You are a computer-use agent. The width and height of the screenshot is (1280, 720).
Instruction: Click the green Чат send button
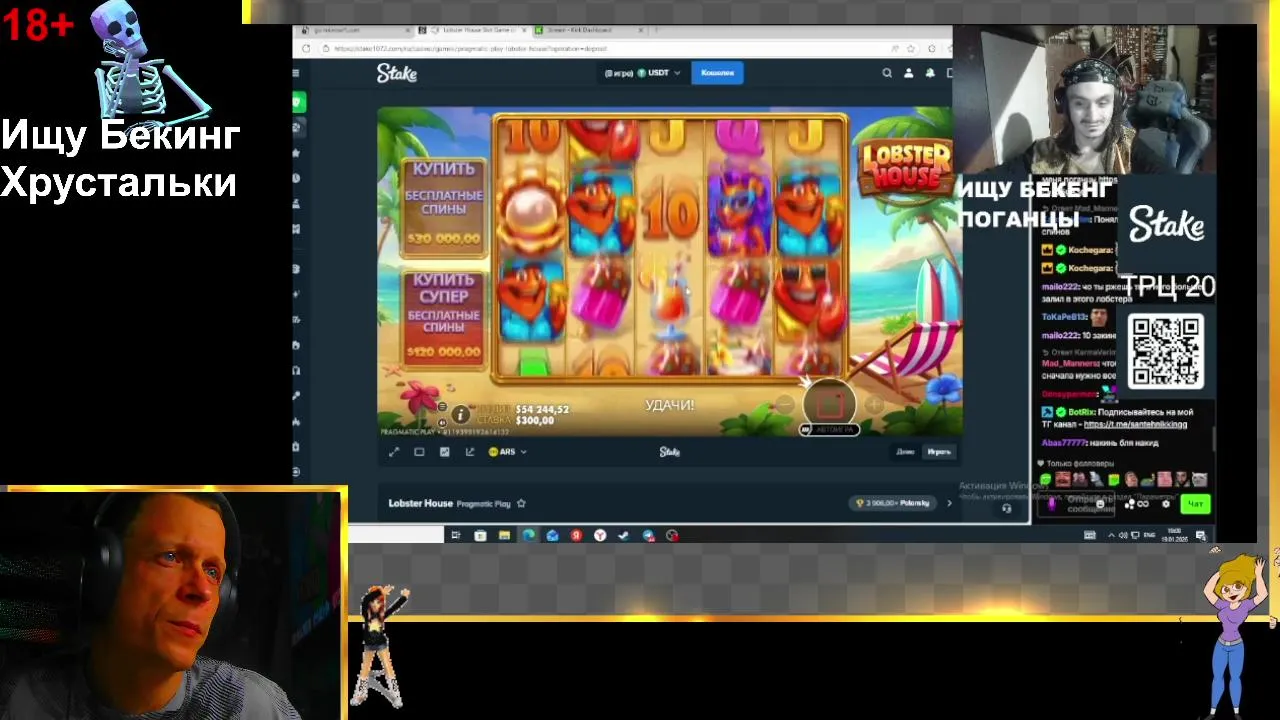[x=1195, y=504]
